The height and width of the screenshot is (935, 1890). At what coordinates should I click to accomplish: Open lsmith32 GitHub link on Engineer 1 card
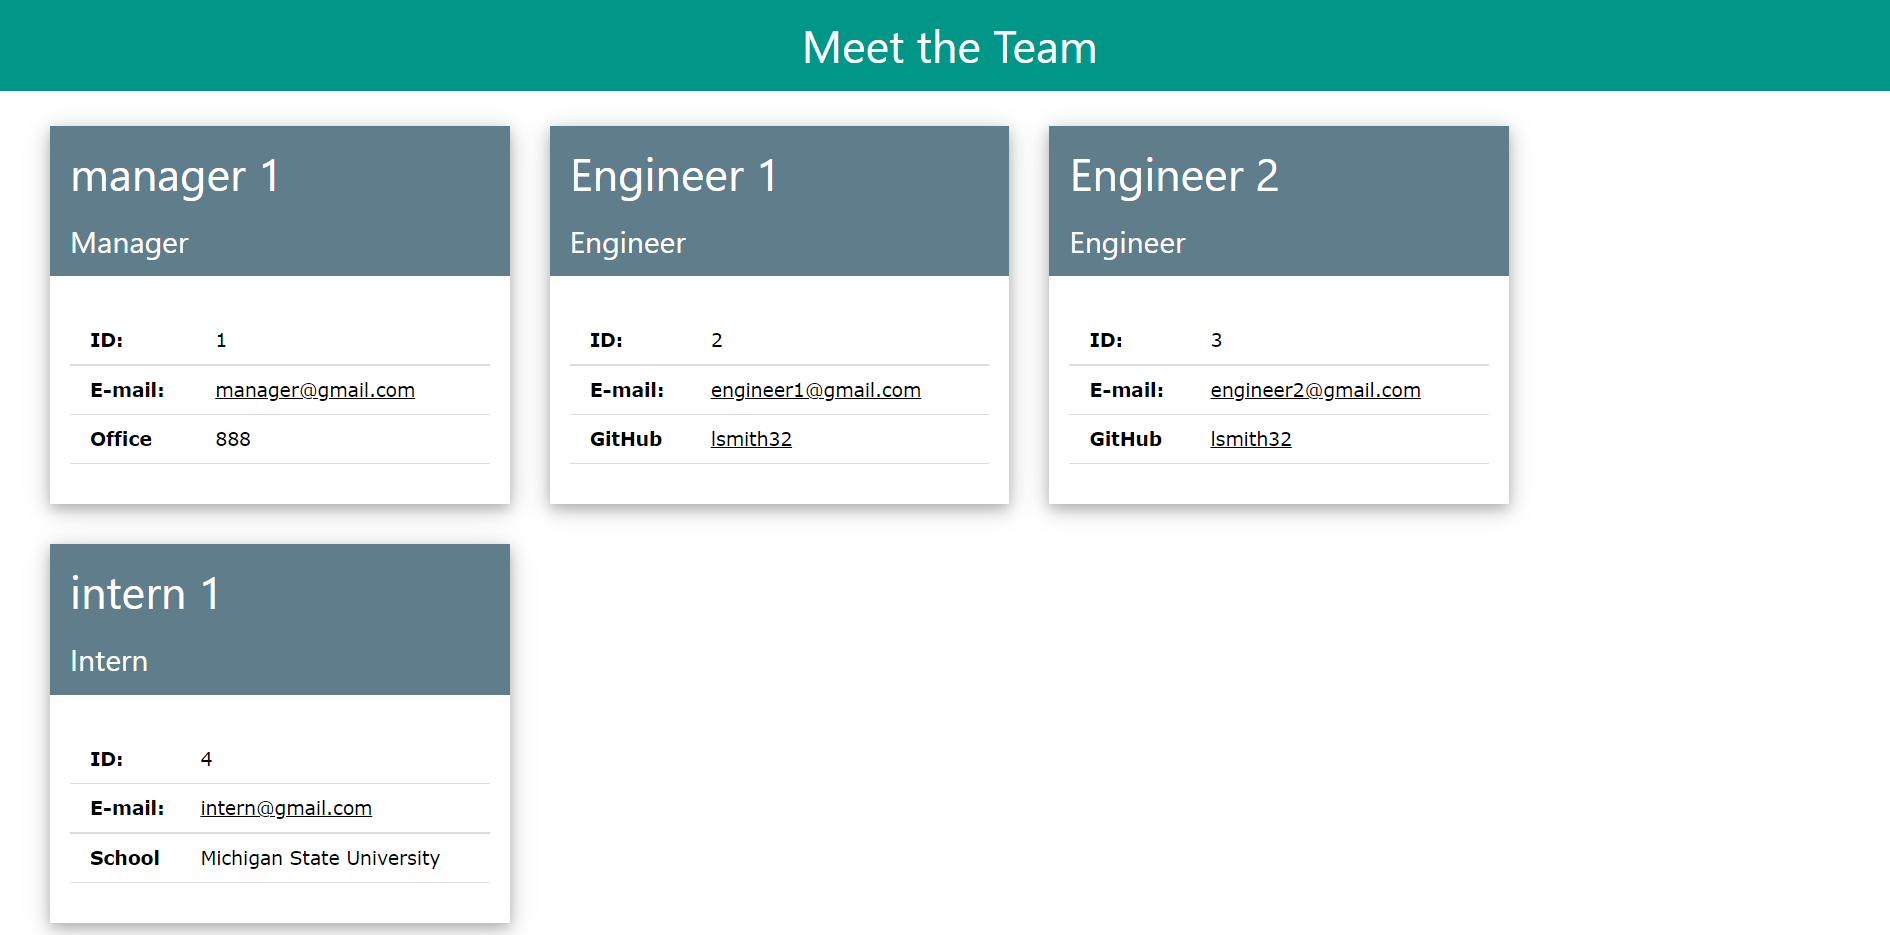tap(751, 439)
